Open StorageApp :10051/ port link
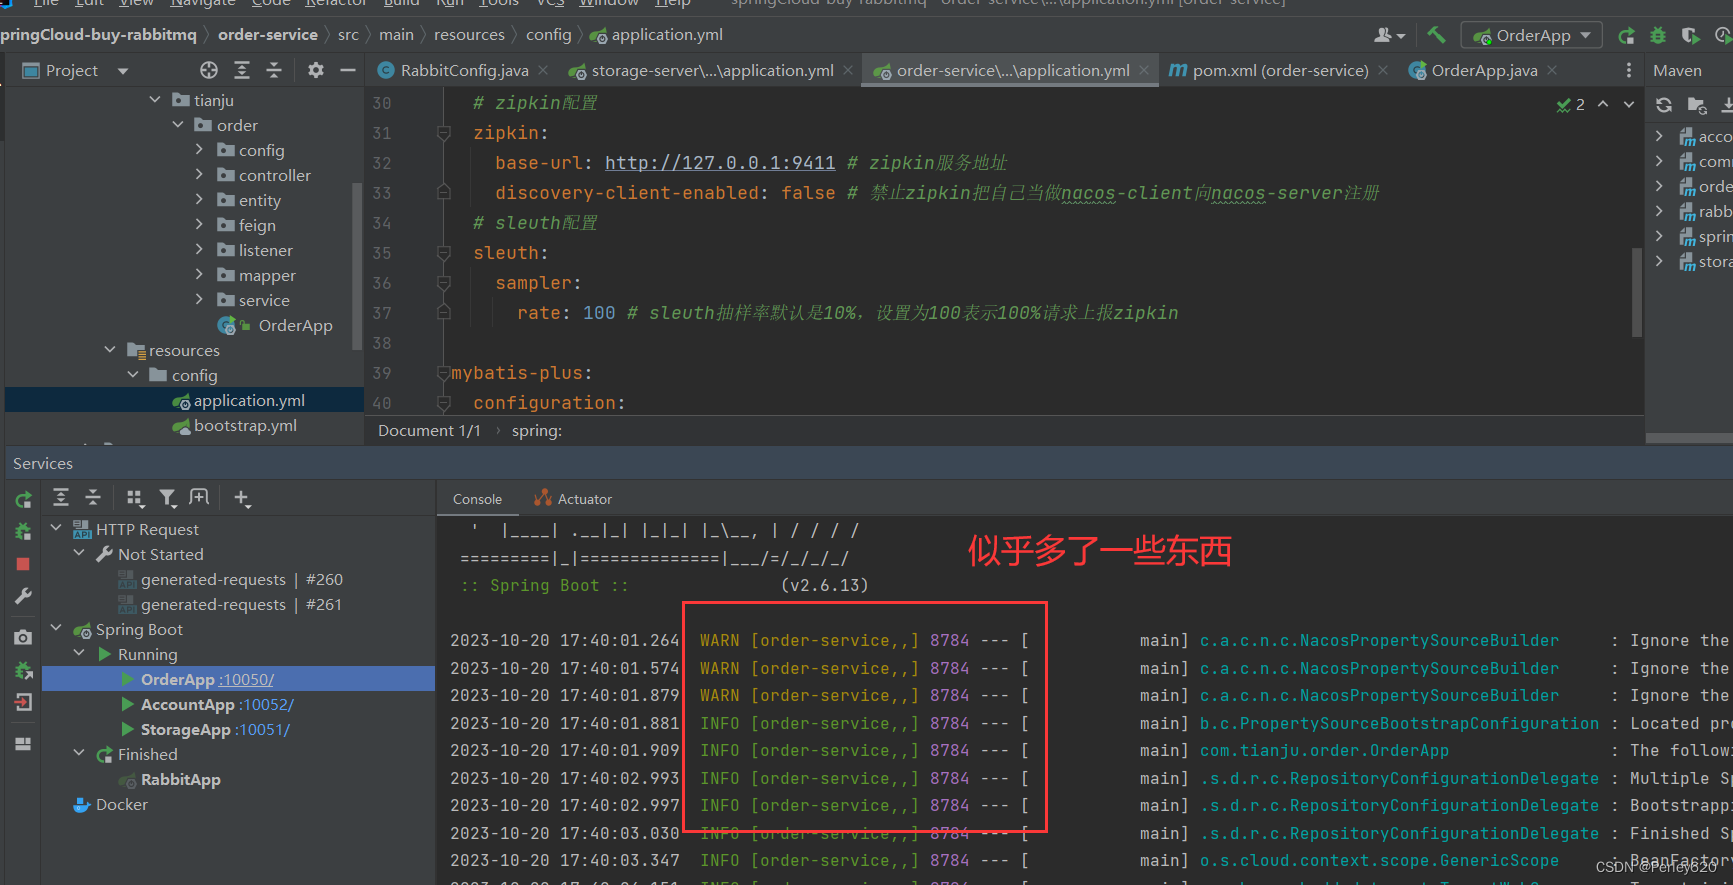 [262, 730]
